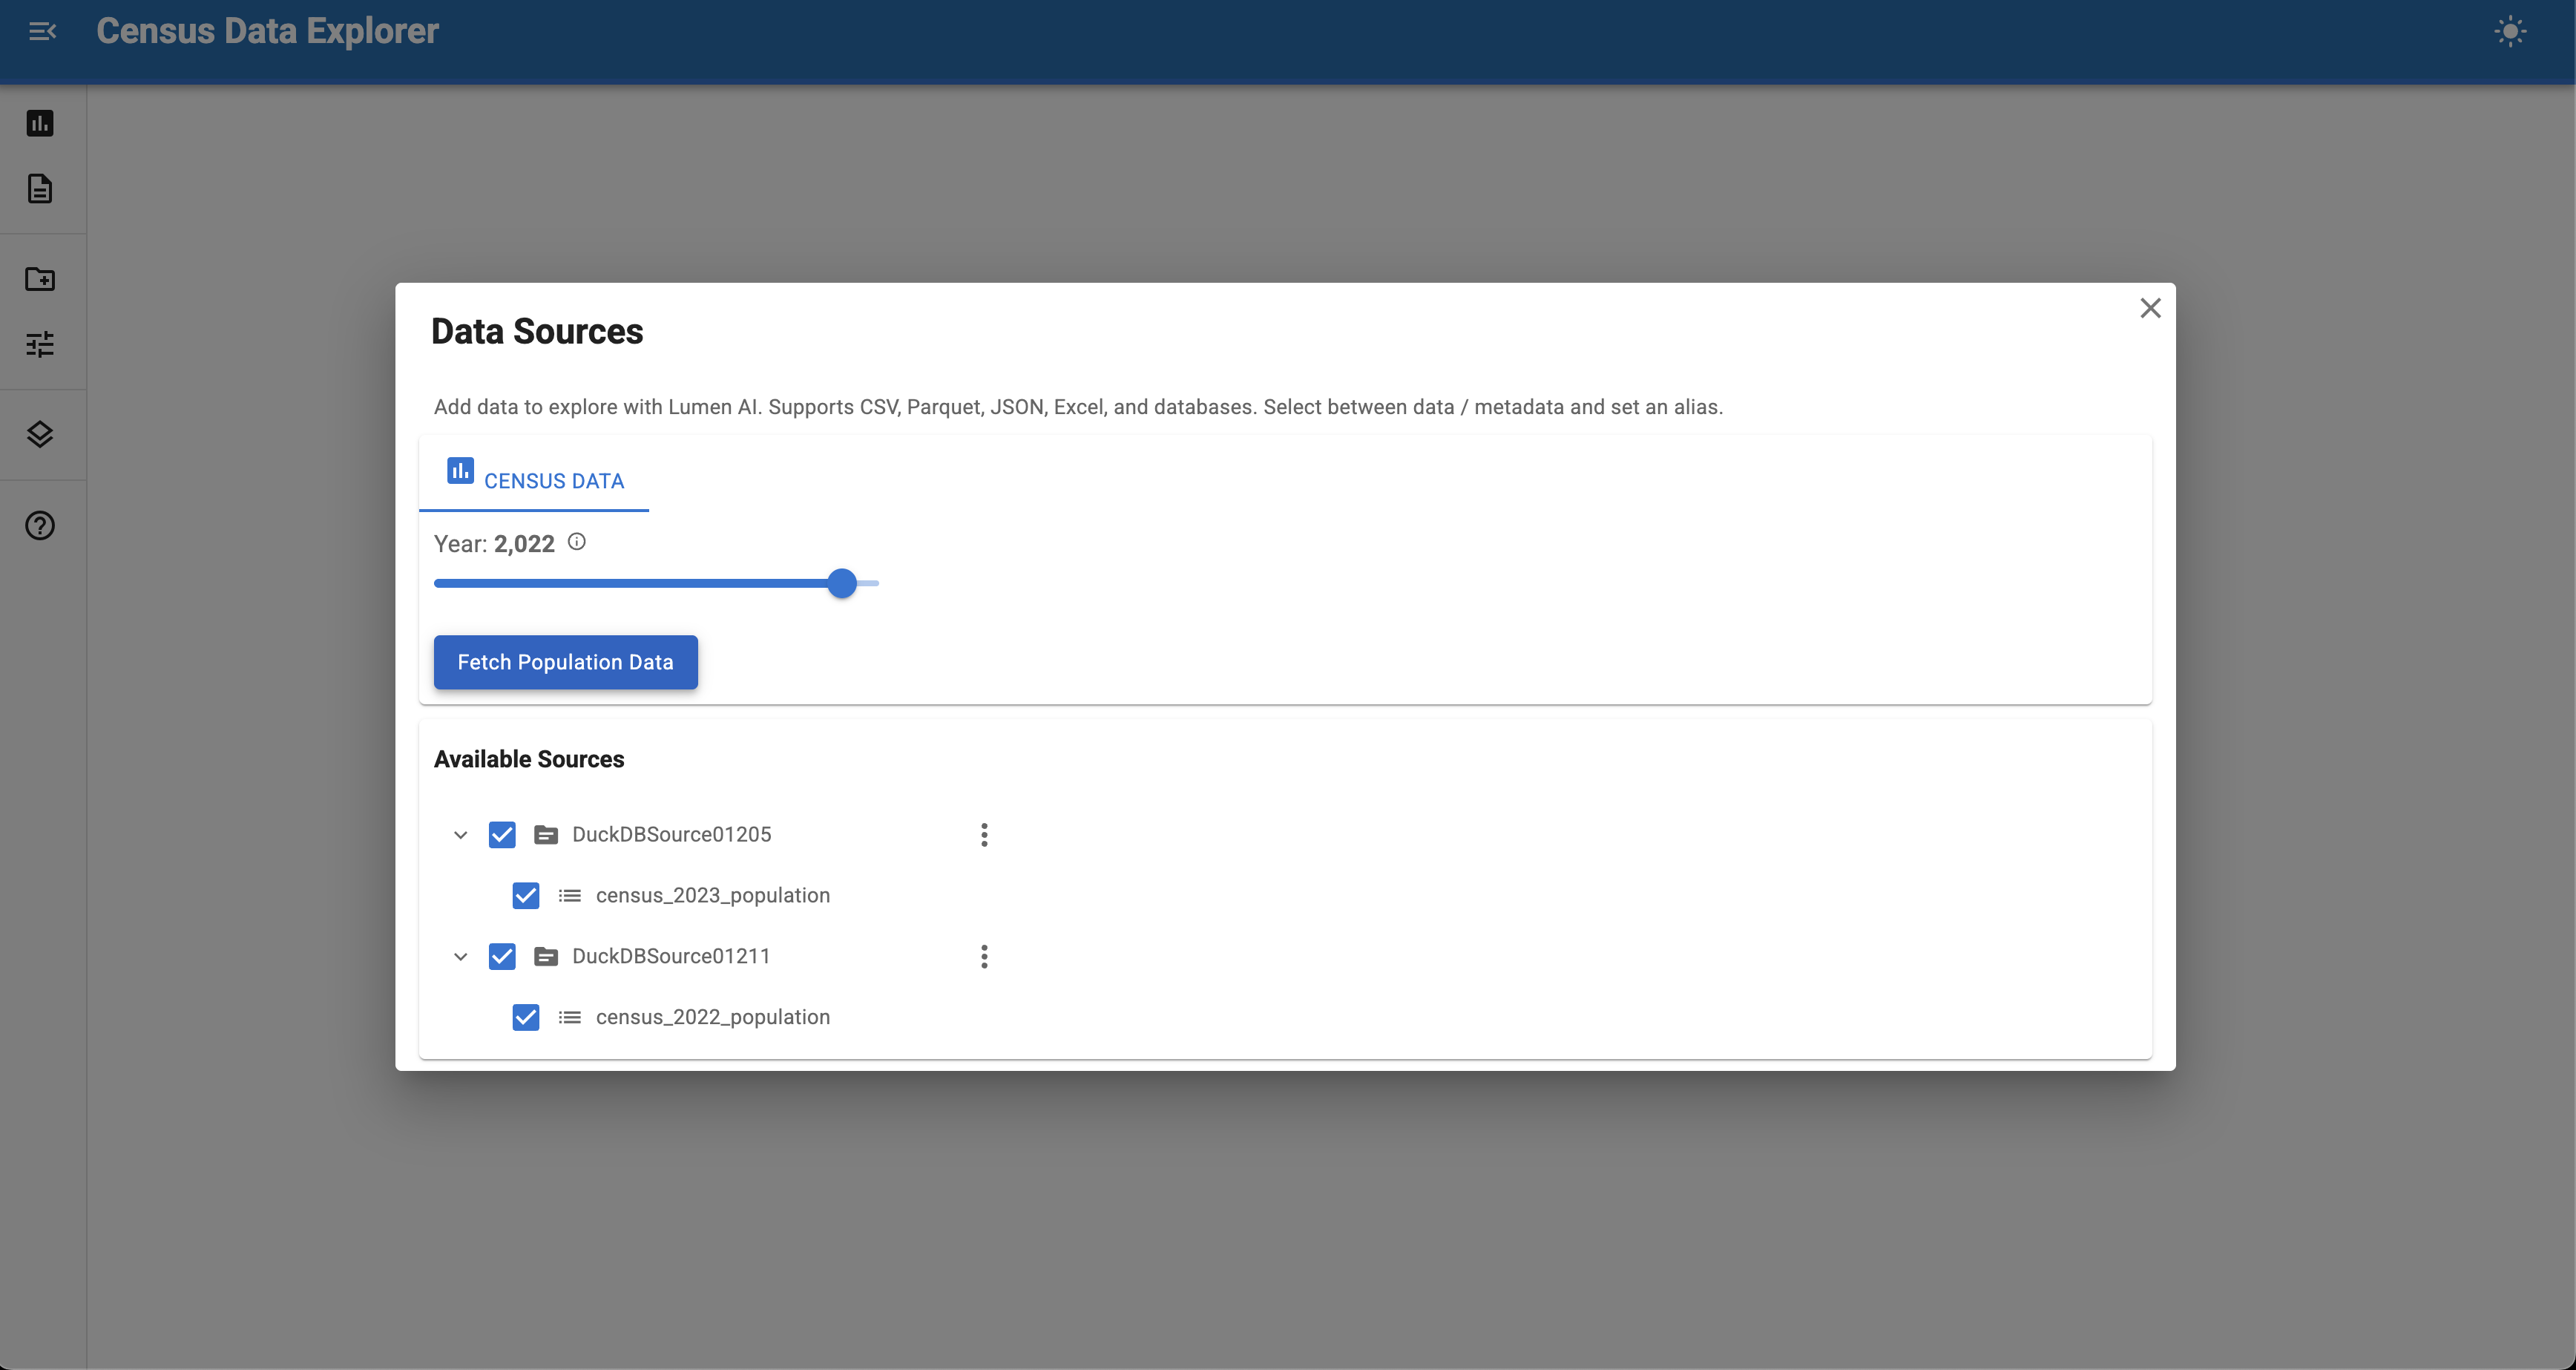
Task: Collapse the DuckDBSource01205 tree item
Action: 461,835
